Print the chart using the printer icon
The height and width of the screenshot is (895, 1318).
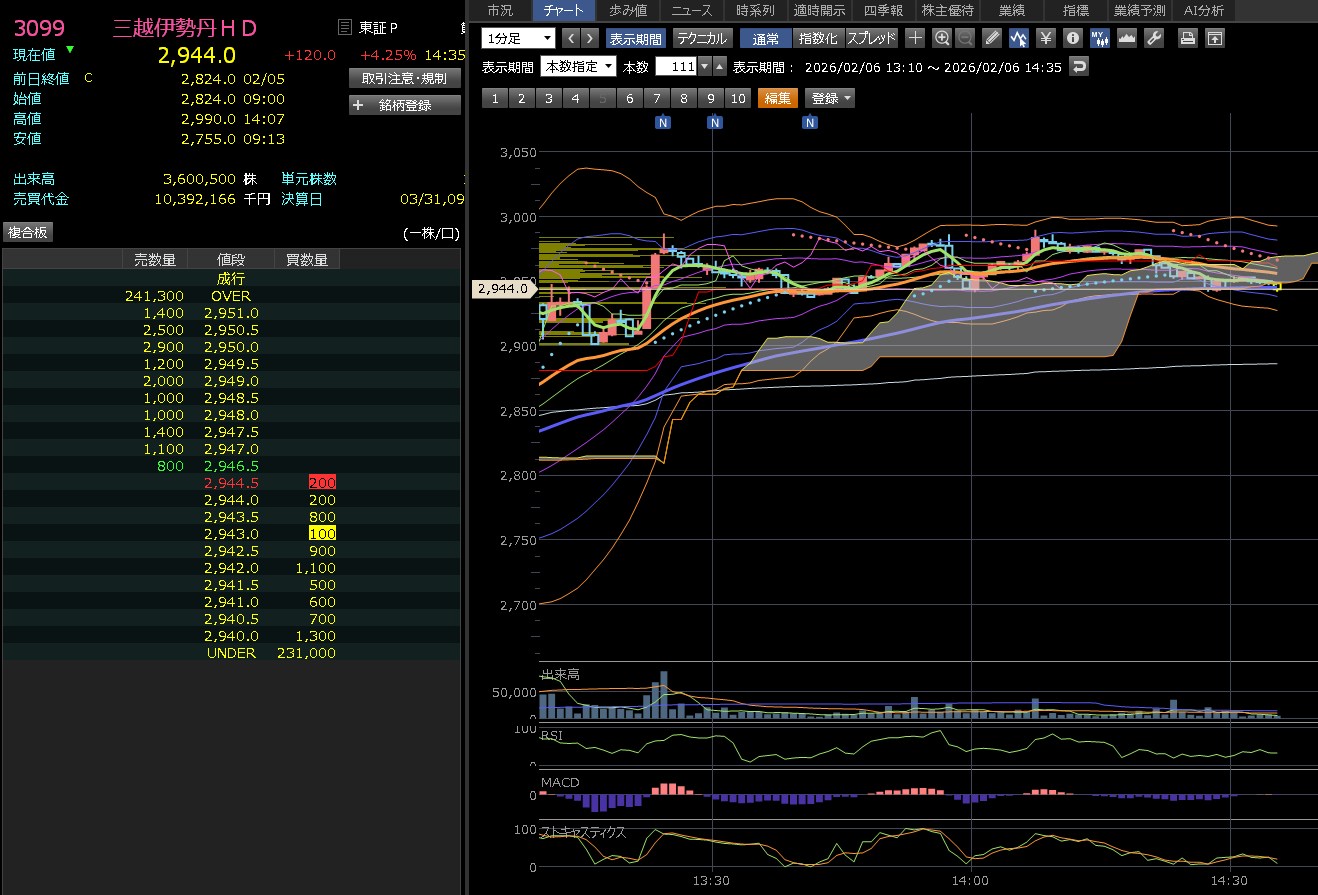click(1187, 38)
